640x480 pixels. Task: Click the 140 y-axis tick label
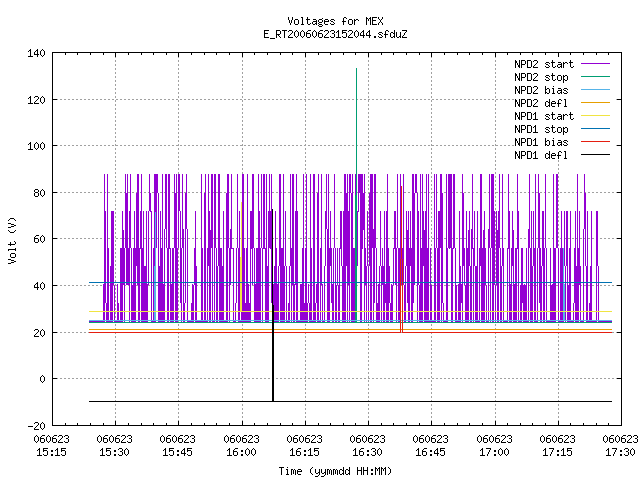pyautogui.click(x=36, y=53)
